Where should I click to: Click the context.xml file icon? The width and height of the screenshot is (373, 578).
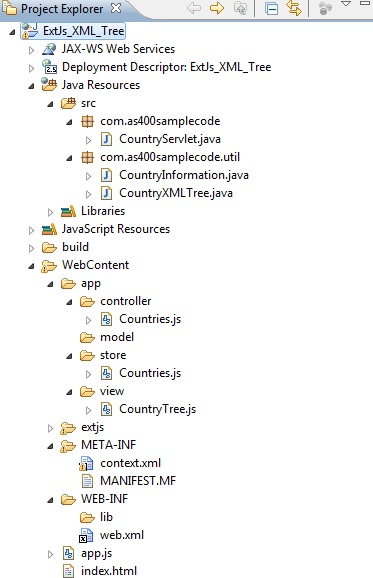click(x=87, y=463)
